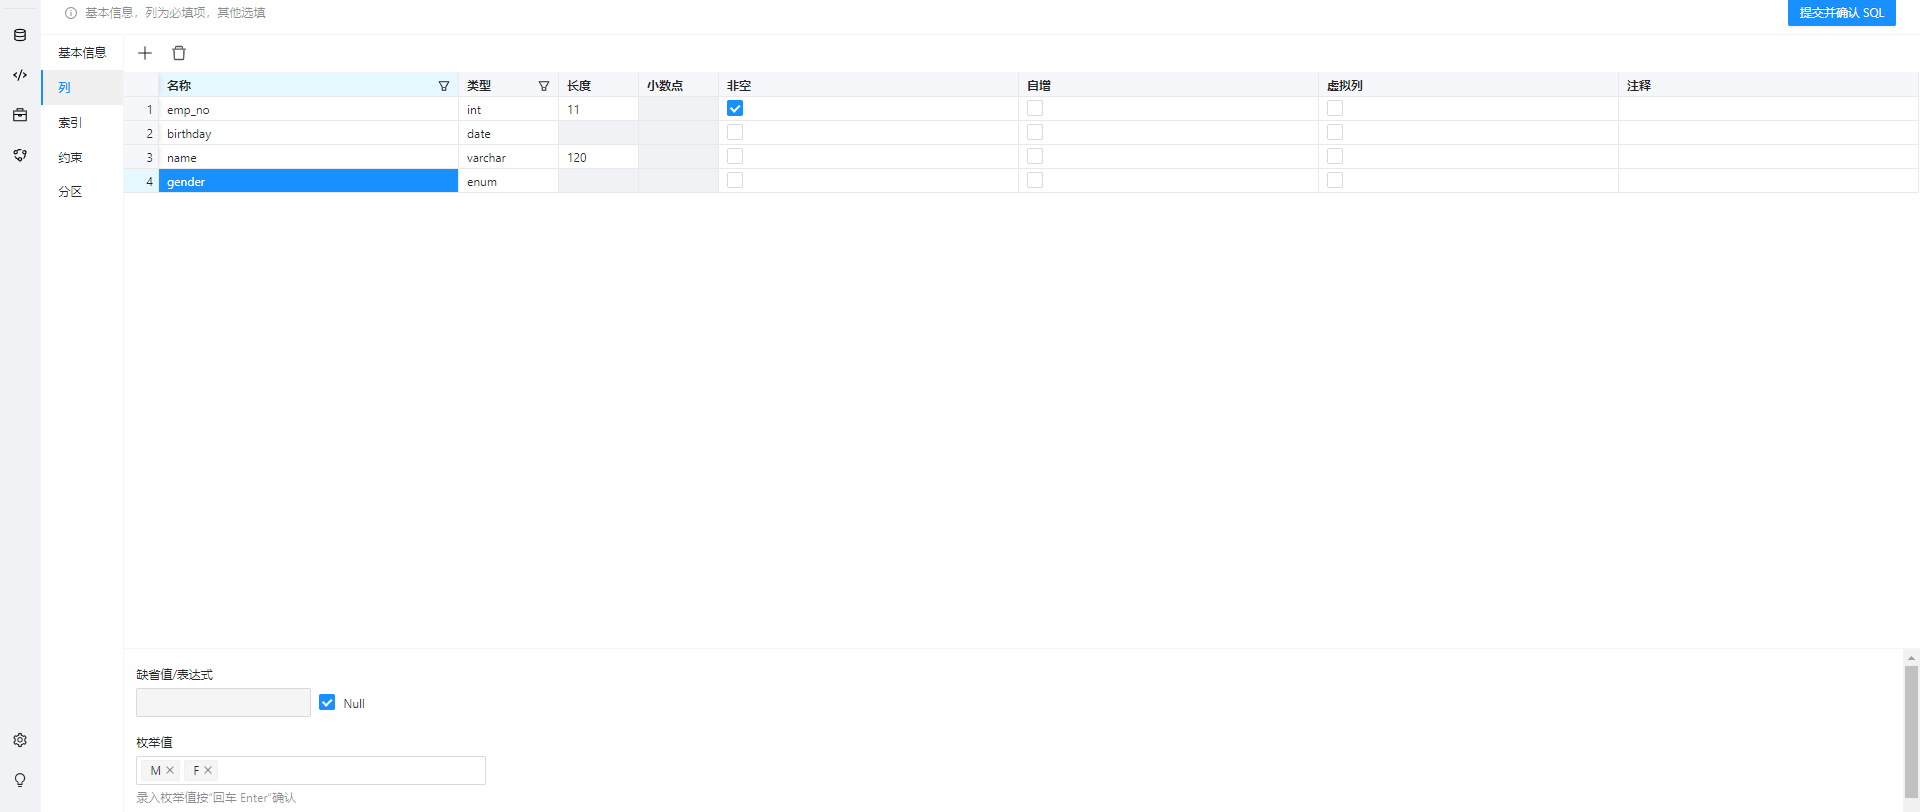Click the 注释 cell for gender row
1920x812 pixels.
1768,181
